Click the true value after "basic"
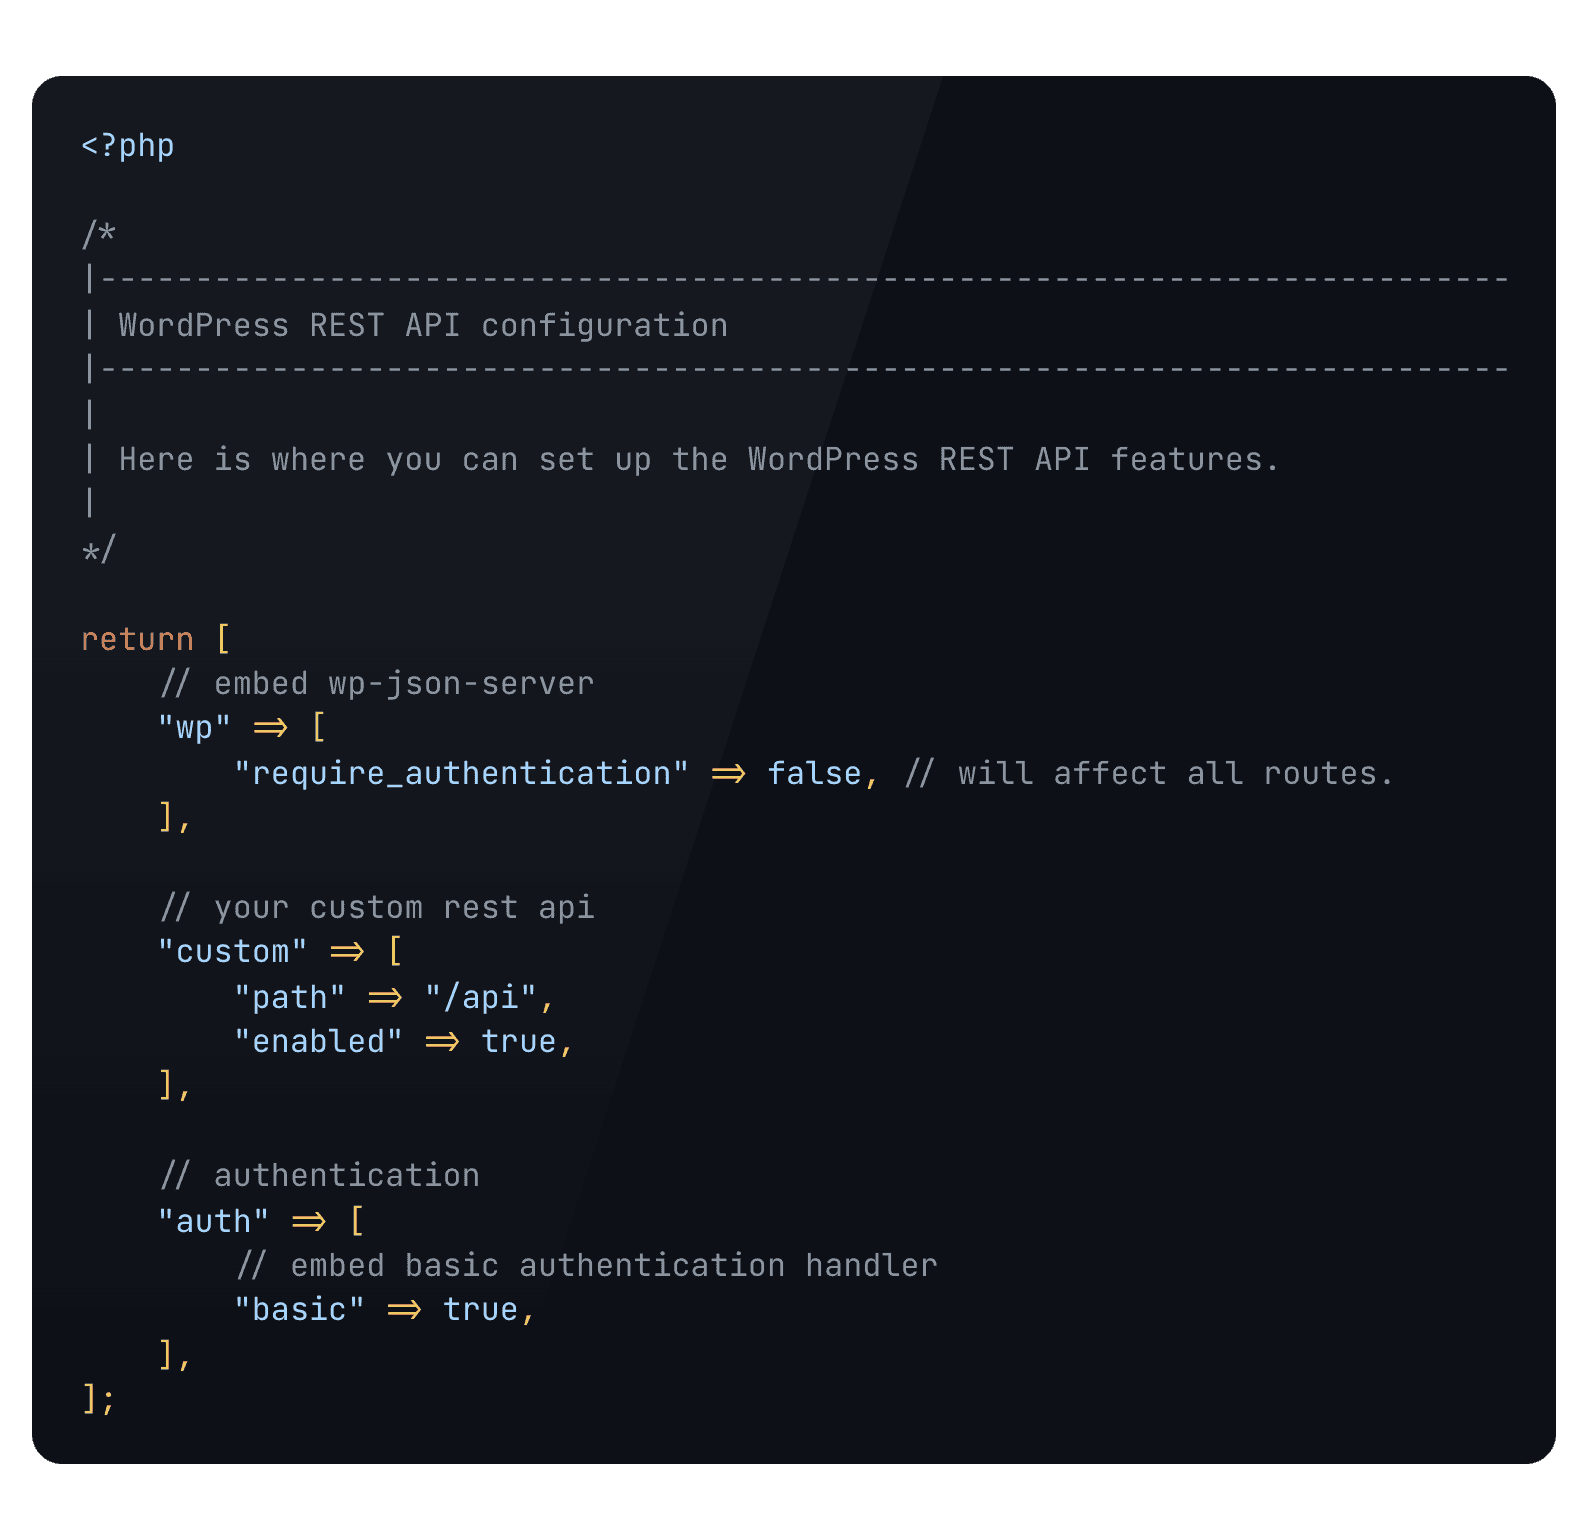 pyautogui.click(x=480, y=1309)
